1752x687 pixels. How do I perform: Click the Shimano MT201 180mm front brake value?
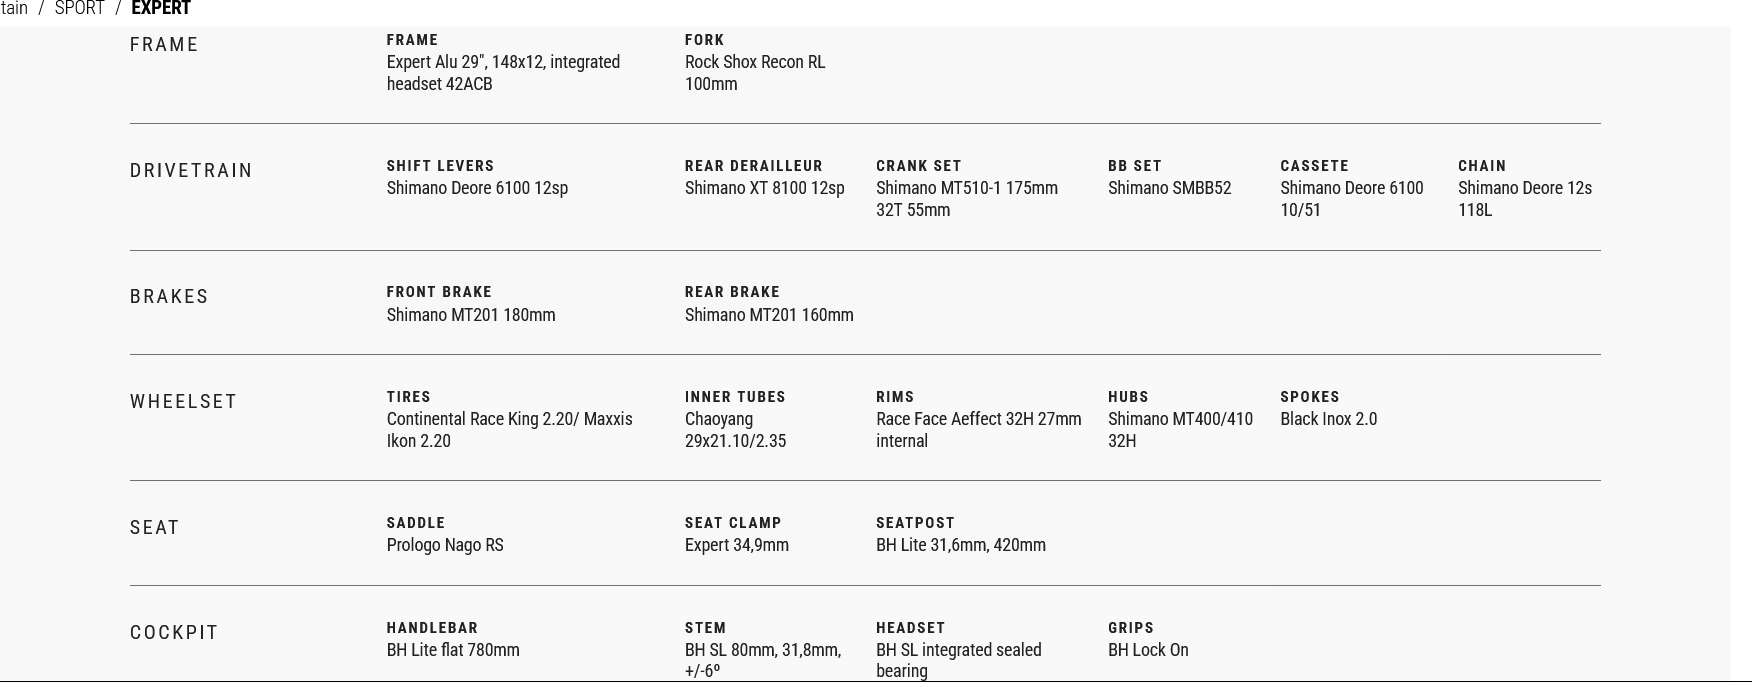click(x=471, y=315)
